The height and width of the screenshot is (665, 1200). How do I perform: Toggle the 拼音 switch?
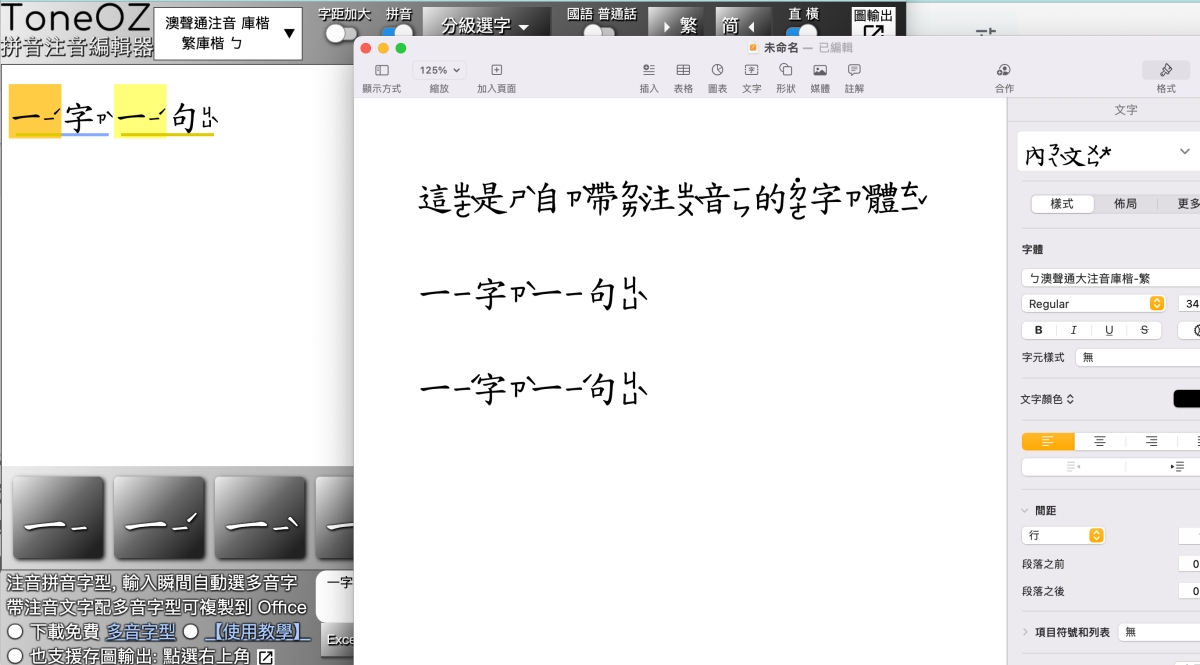click(397, 33)
